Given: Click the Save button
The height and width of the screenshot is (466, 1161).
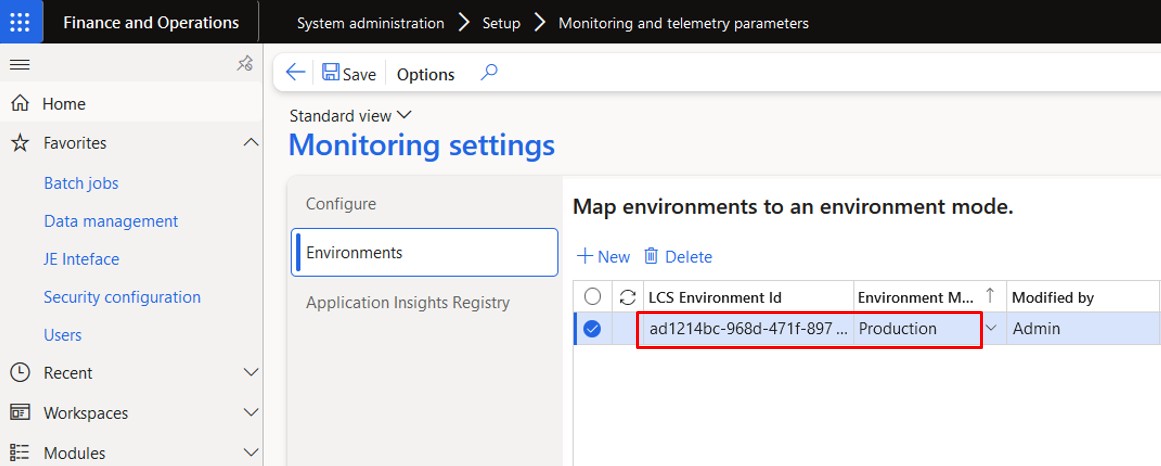Looking at the screenshot, I should click(349, 74).
